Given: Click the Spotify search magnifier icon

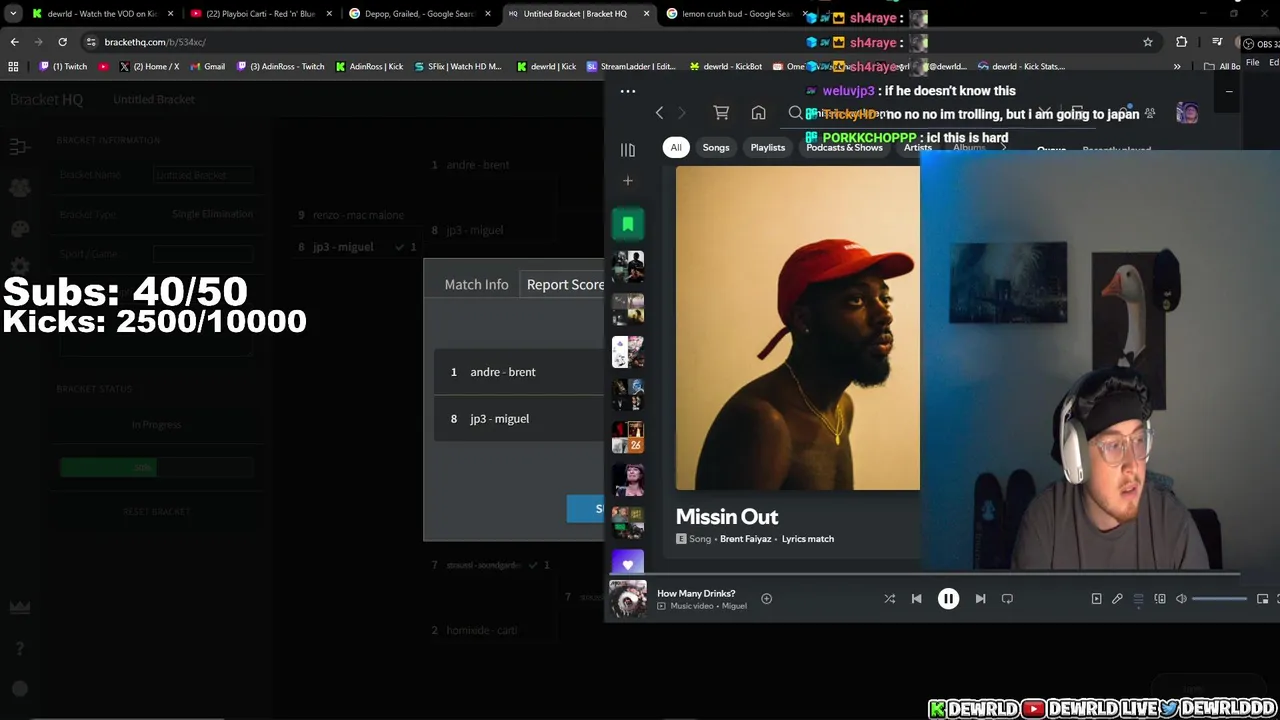Looking at the screenshot, I should 795,113.
